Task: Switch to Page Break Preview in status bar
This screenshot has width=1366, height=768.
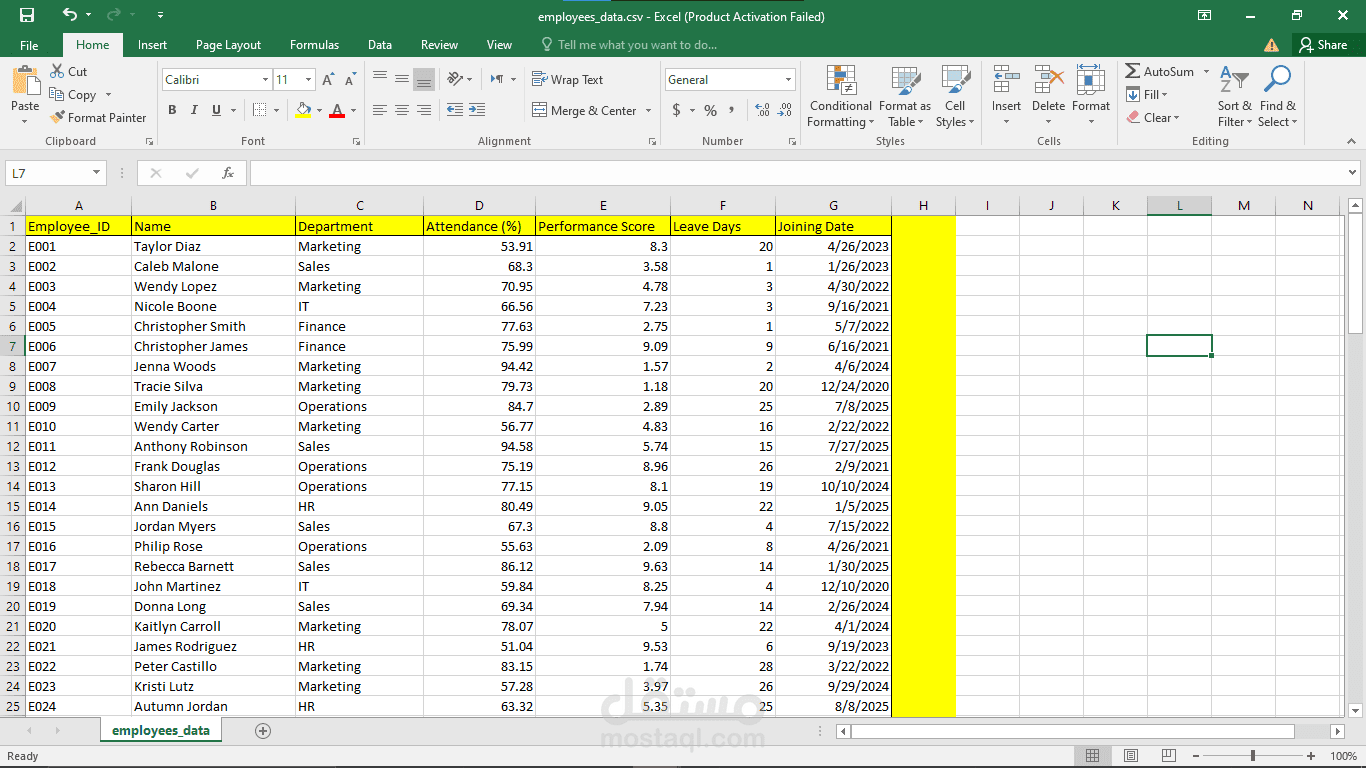Action: point(1169,756)
